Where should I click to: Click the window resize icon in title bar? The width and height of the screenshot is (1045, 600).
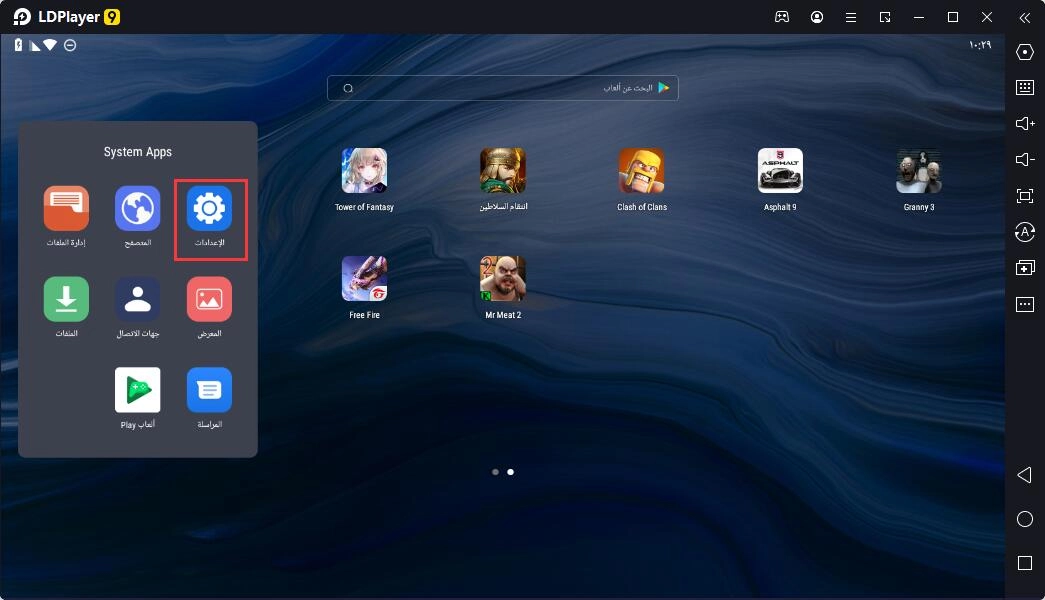pyautogui.click(x=885, y=17)
